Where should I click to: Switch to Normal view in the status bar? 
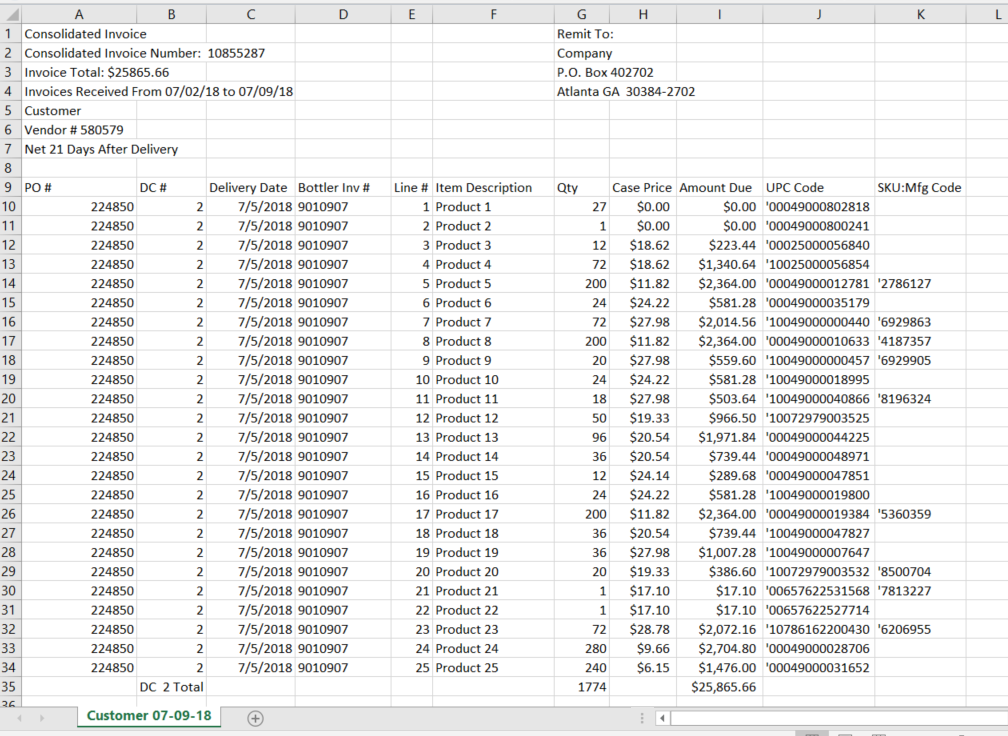tap(813, 732)
